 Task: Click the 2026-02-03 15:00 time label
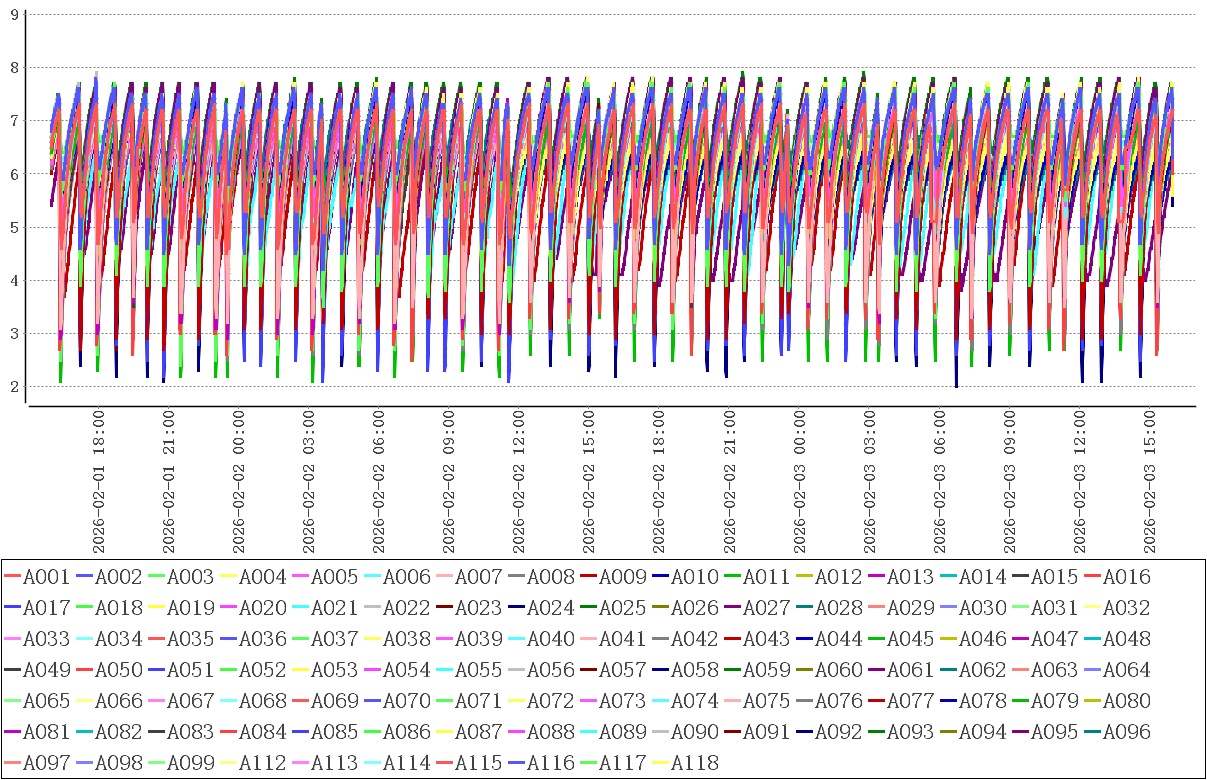pyautogui.click(x=1150, y=480)
